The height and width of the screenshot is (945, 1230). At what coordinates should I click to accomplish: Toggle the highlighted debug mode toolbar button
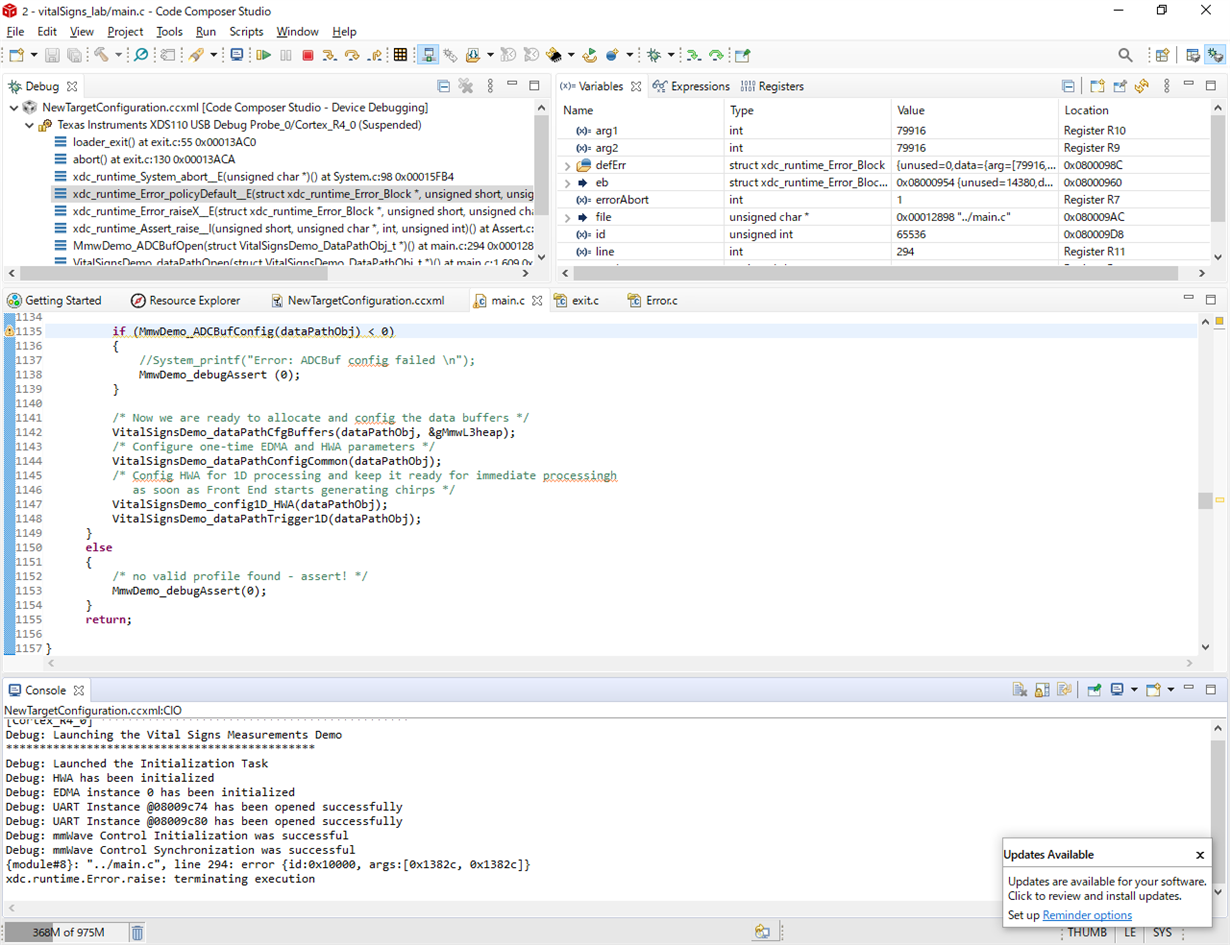click(427, 55)
